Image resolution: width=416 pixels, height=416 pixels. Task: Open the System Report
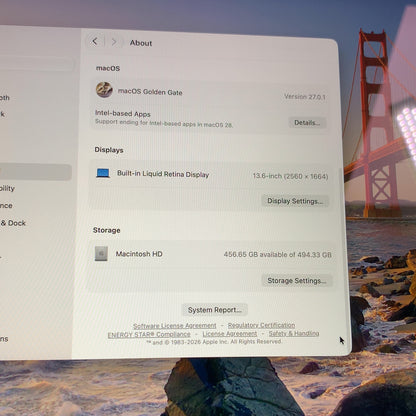pyautogui.click(x=215, y=310)
